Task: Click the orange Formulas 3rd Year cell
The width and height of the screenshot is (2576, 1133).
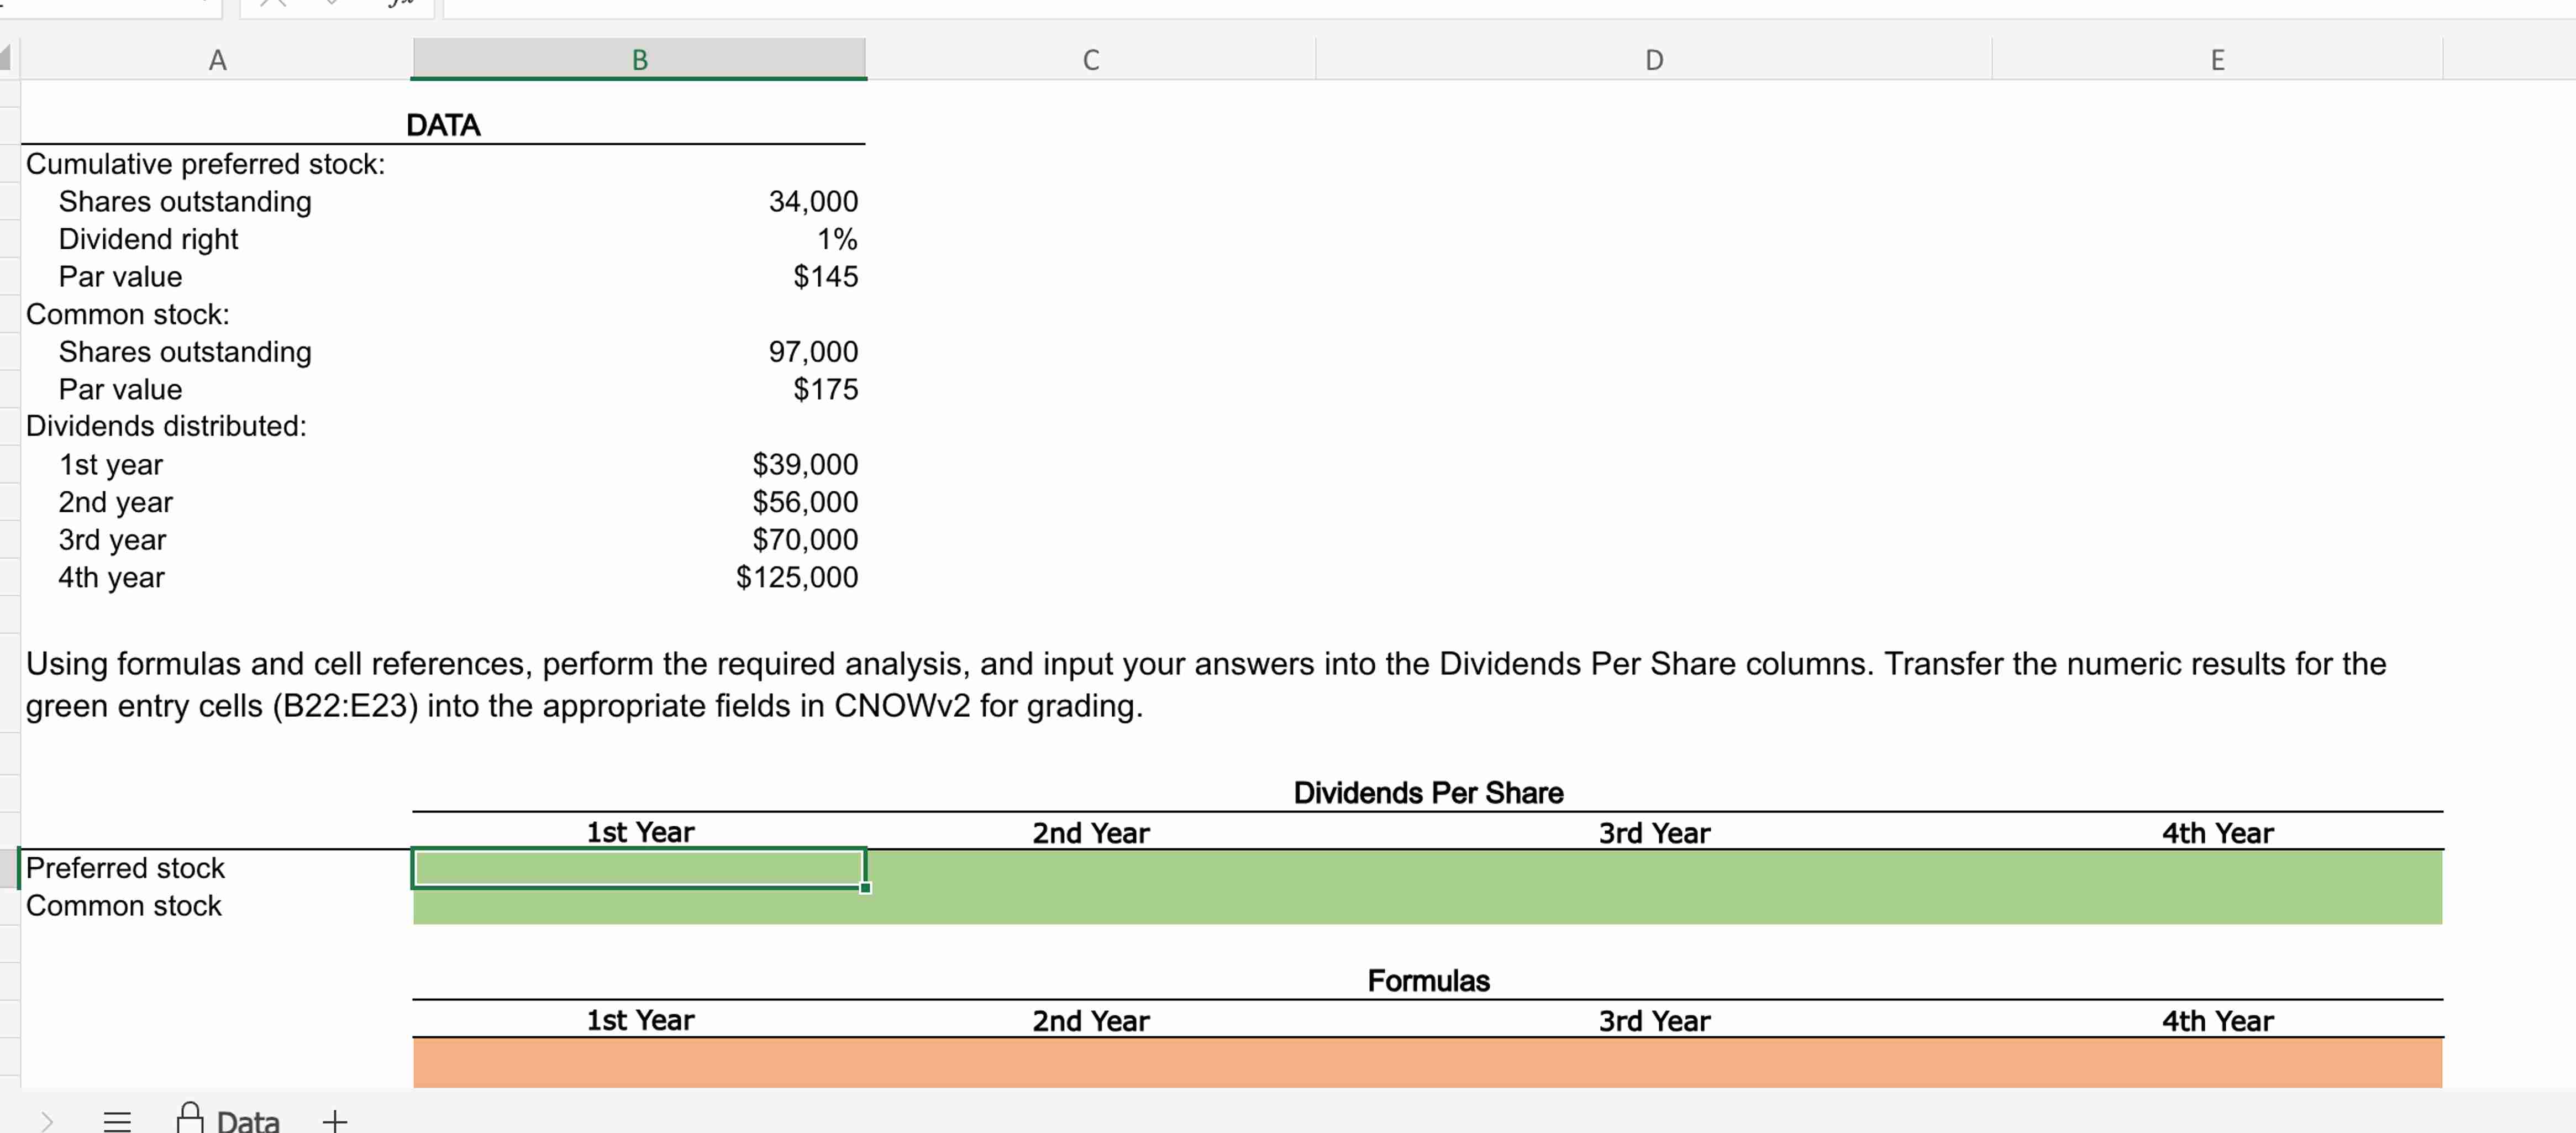Action: point(1653,1062)
